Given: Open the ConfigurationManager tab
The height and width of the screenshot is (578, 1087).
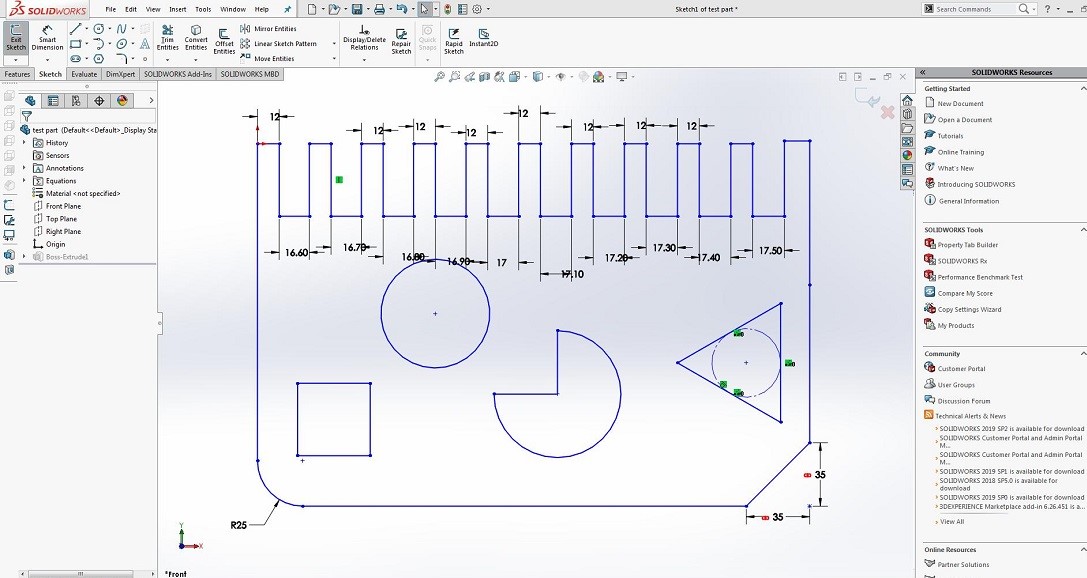Looking at the screenshot, I should (76, 101).
